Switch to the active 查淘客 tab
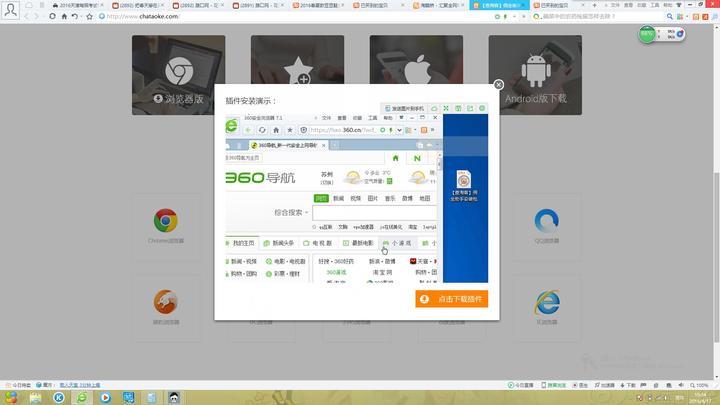The image size is (720, 405). (499, 5)
